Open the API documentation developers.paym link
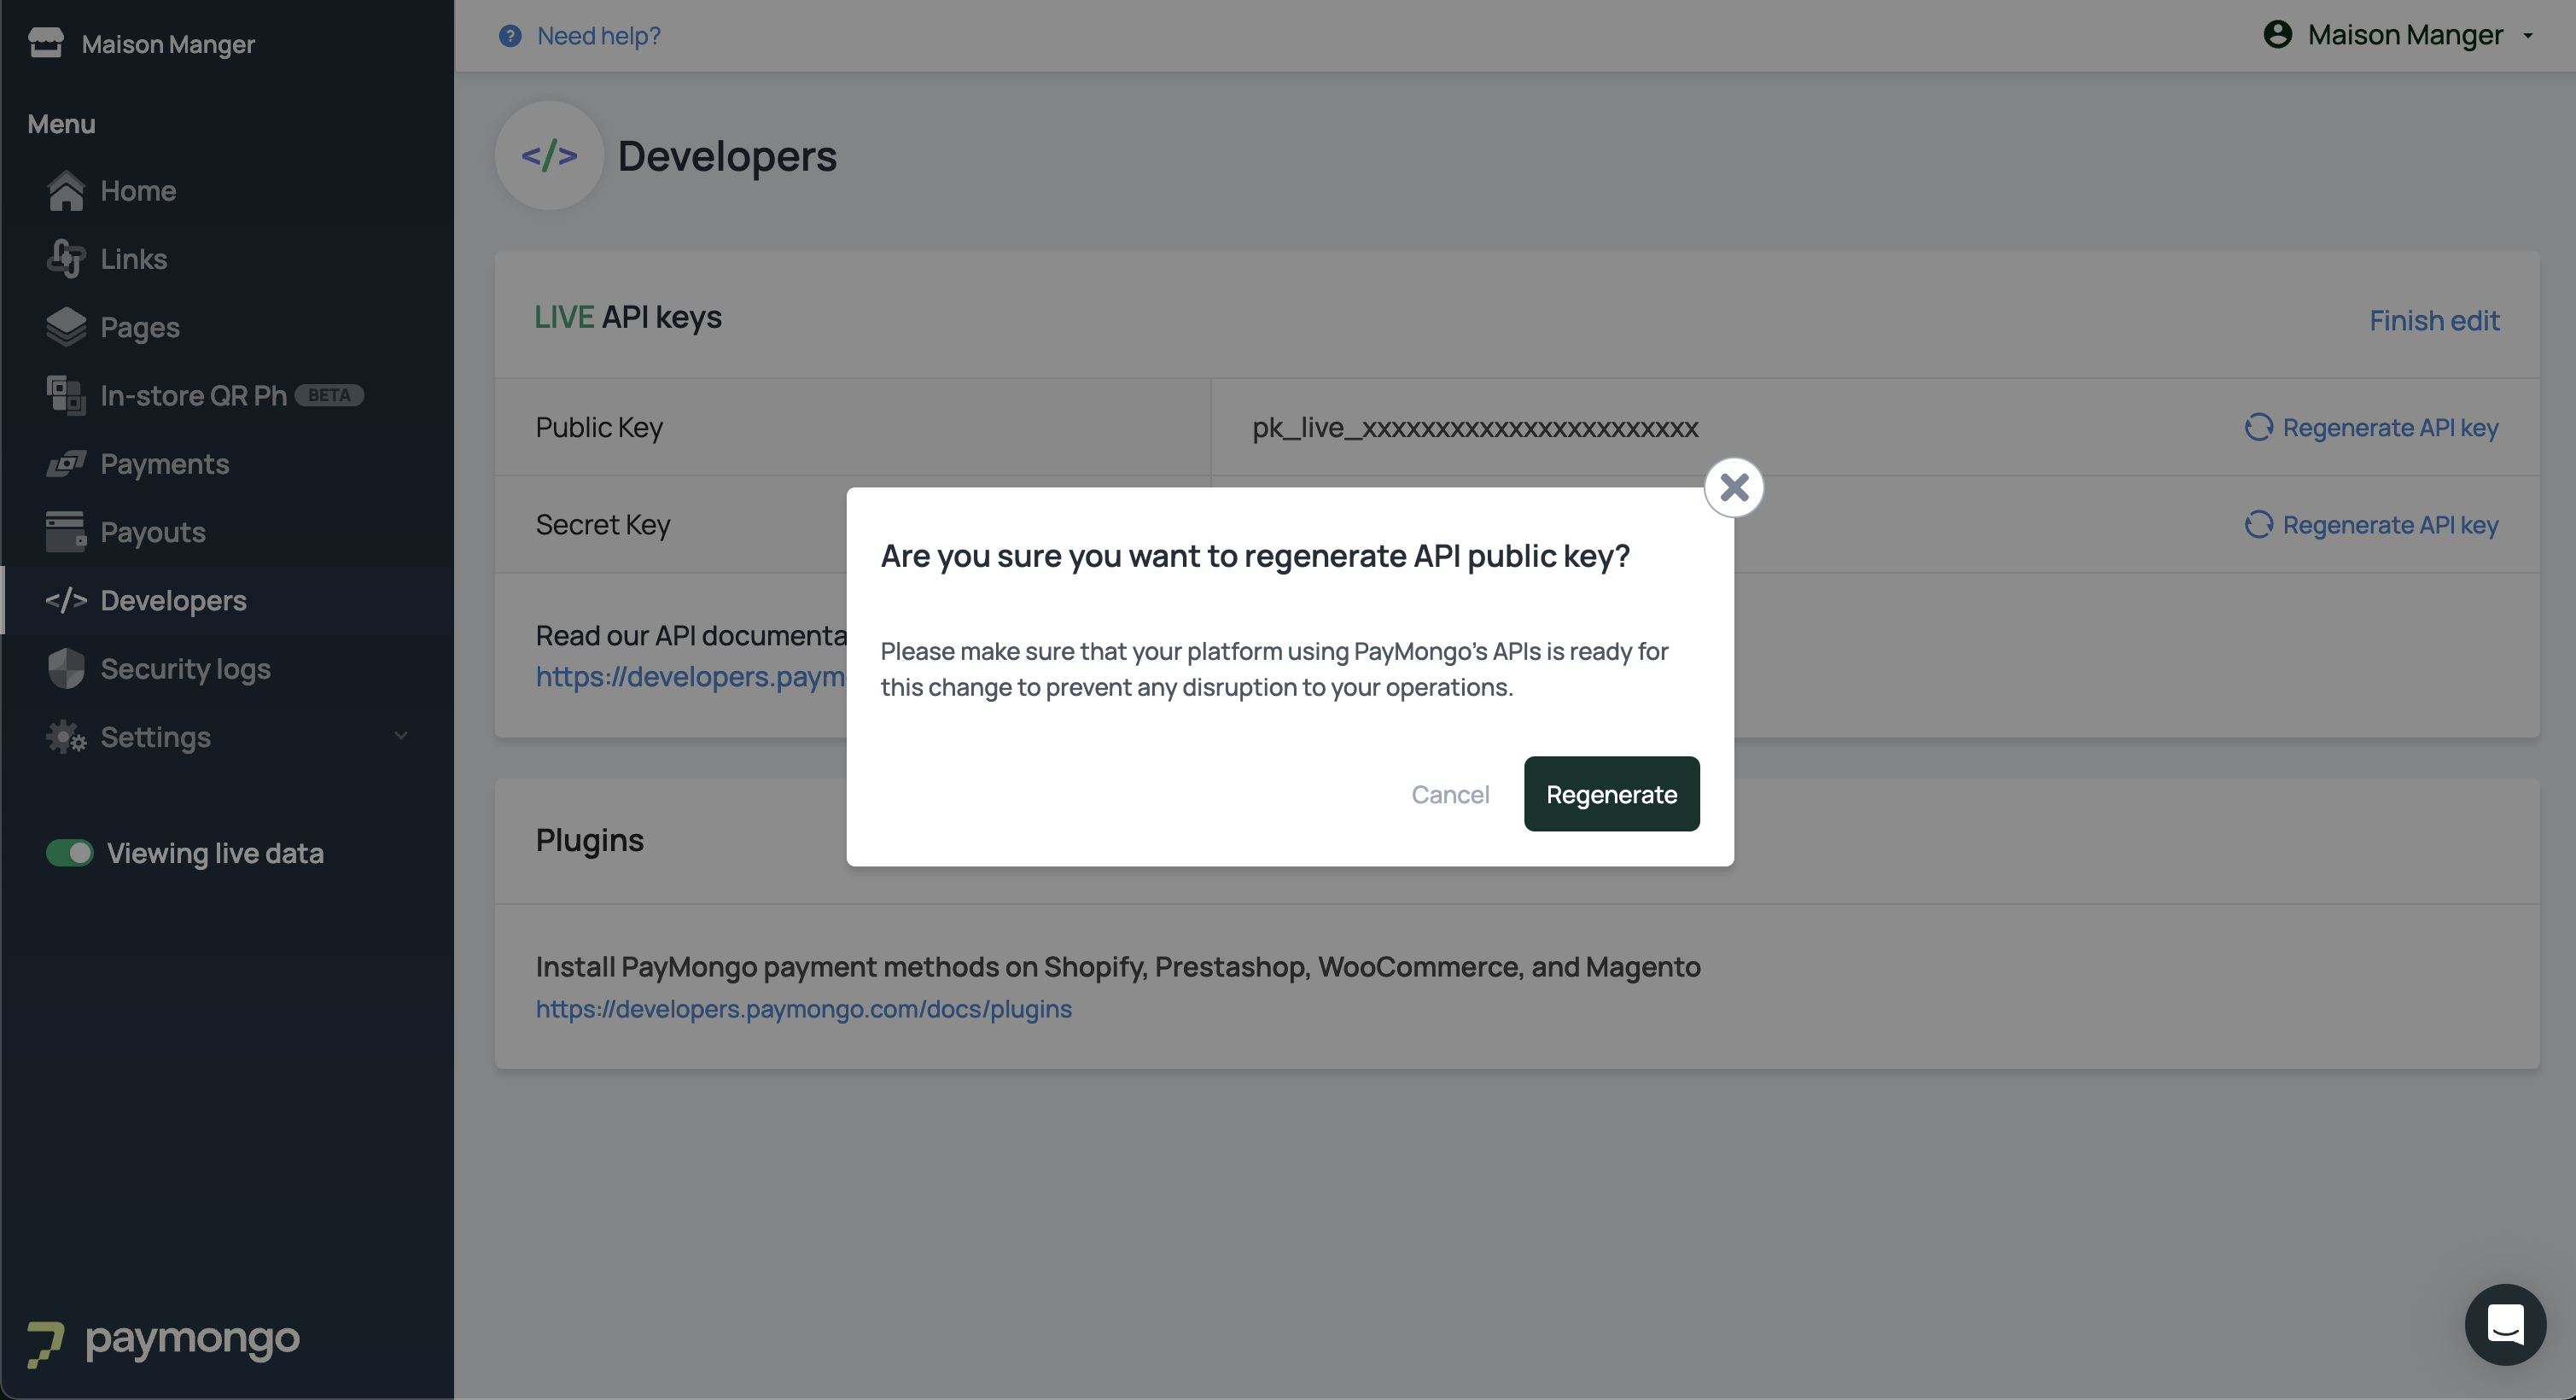Screen dimensions: 2576x1400 (690, 677)
